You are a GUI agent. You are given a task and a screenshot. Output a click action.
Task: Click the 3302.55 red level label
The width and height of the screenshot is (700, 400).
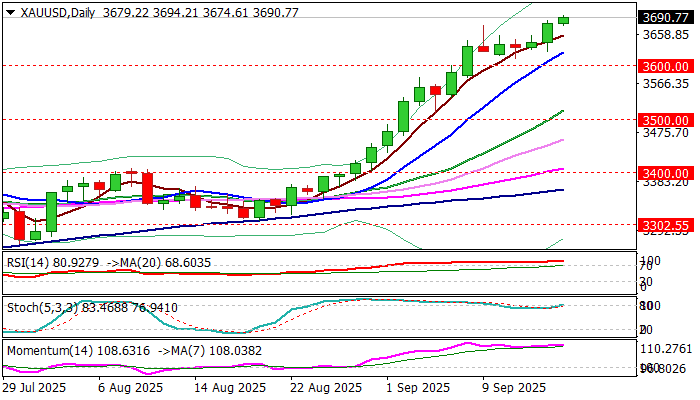click(666, 225)
